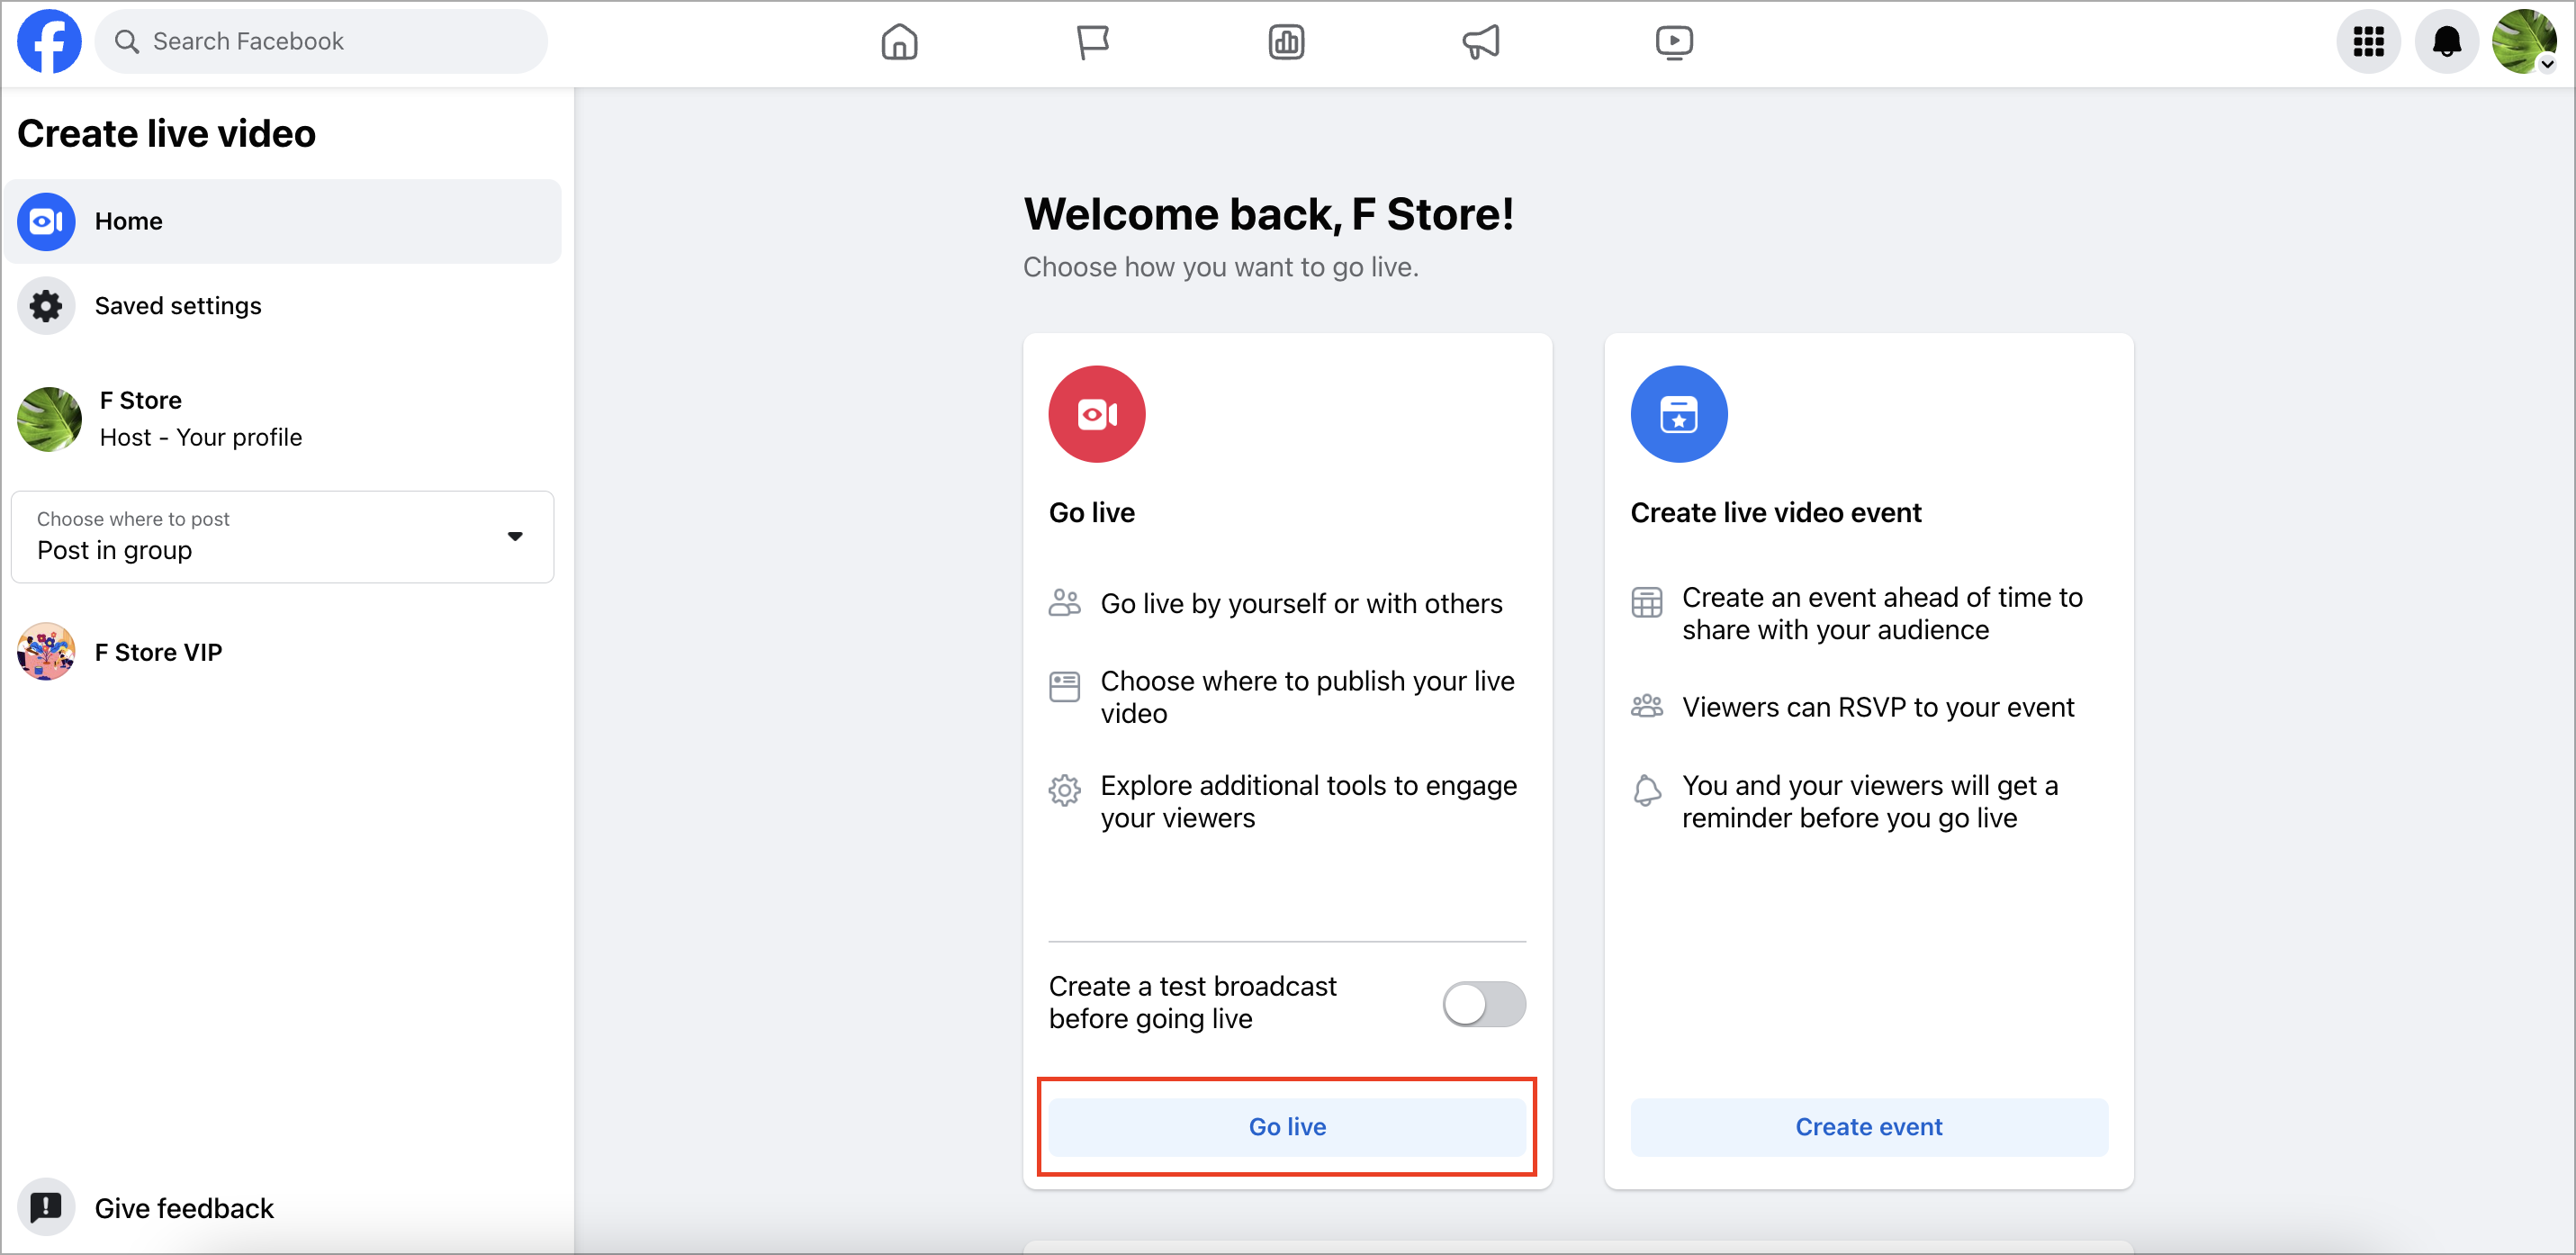Click the Facebook logo

49,41
